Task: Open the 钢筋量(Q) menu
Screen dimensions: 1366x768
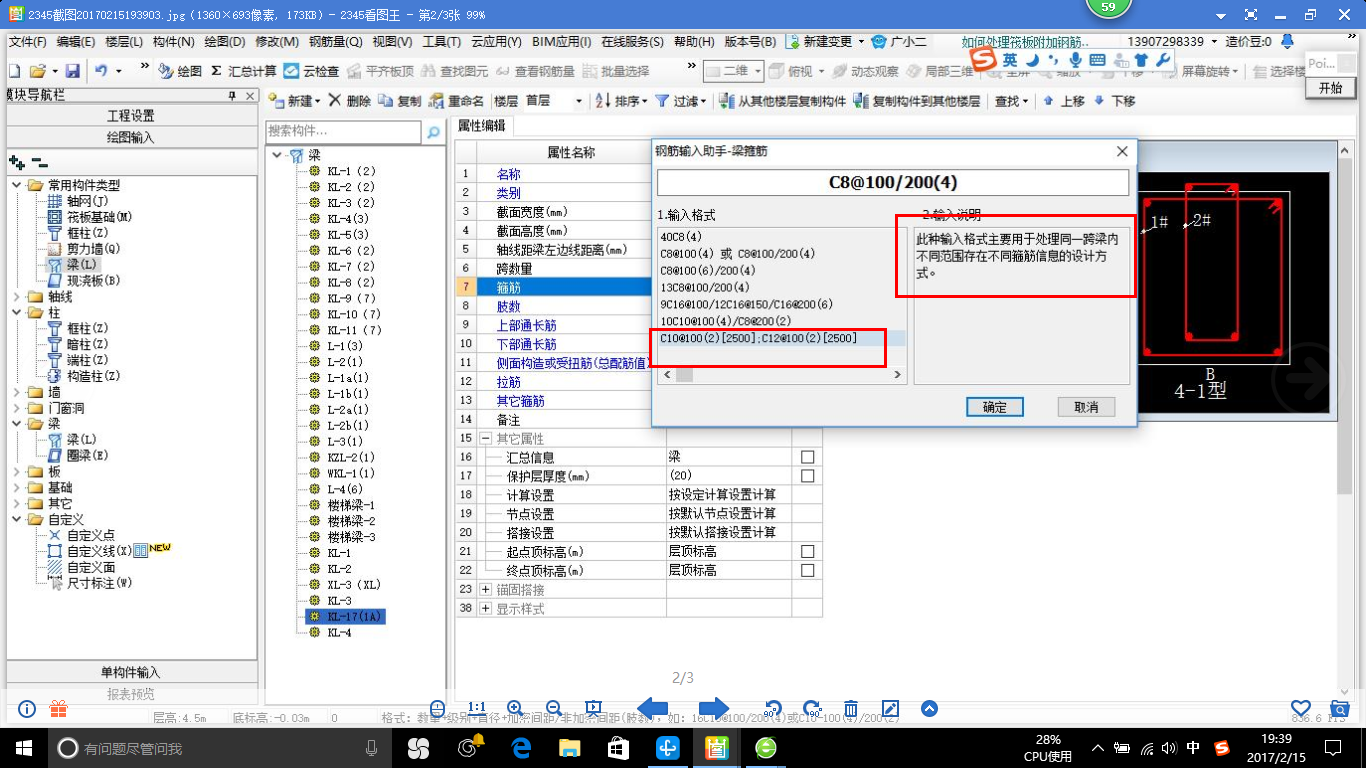Action: (335, 42)
